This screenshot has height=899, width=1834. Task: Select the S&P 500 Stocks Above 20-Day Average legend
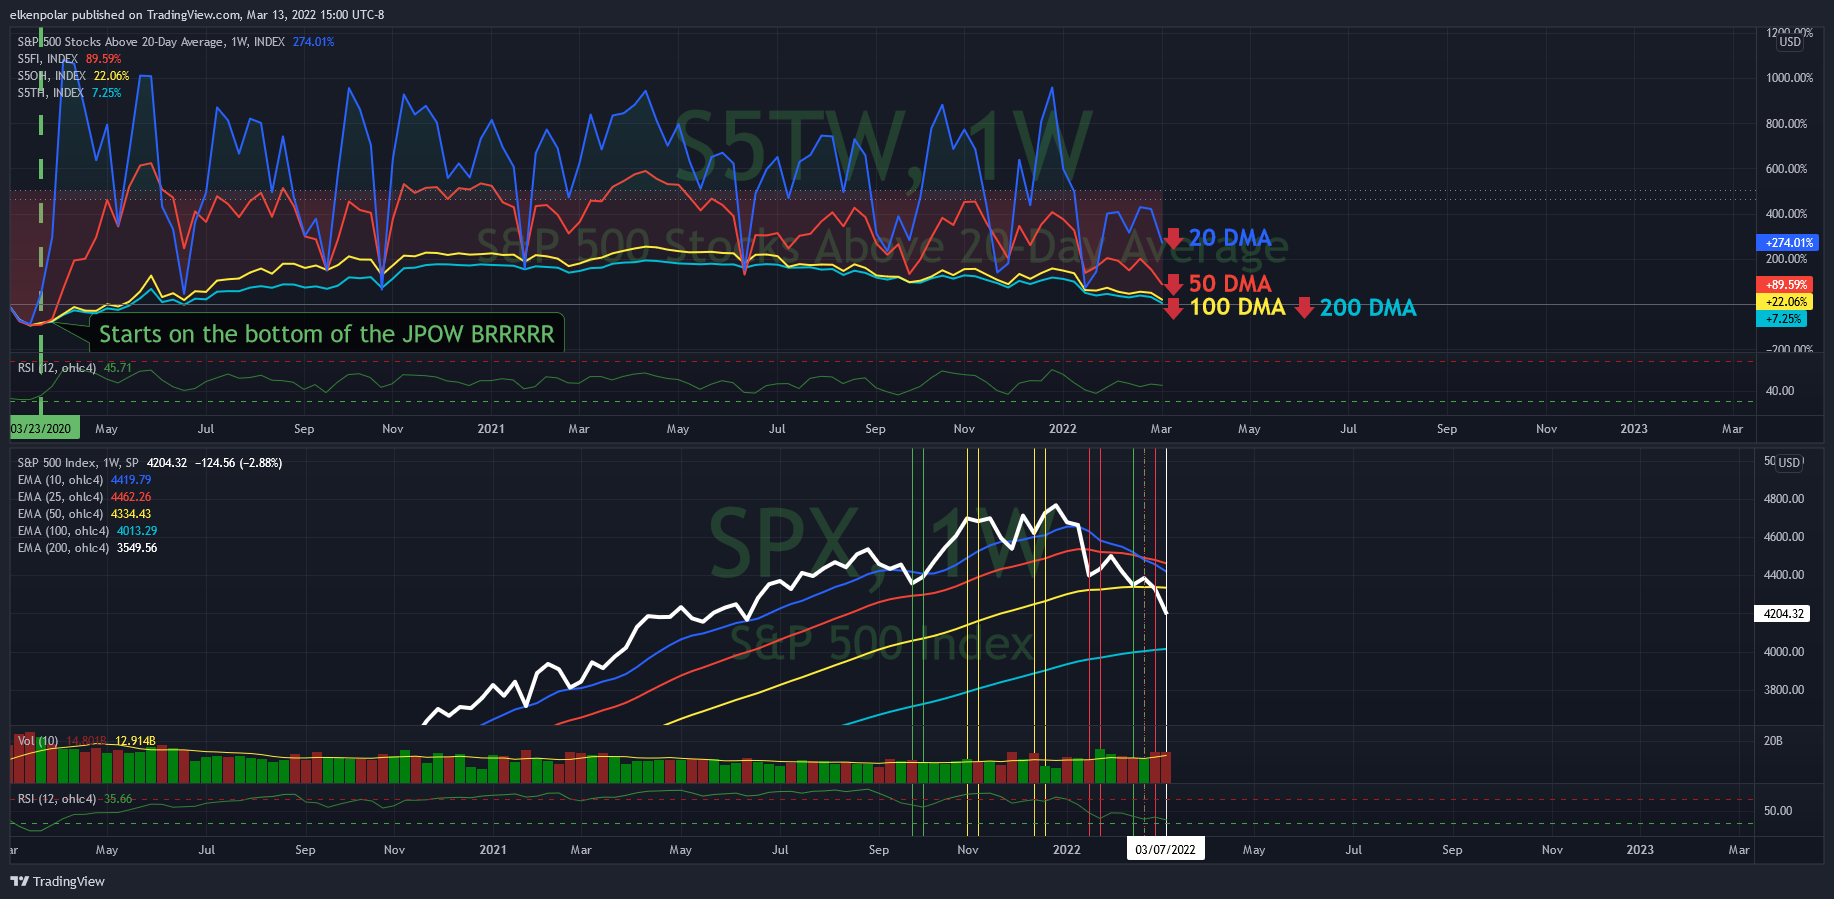click(176, 42)
